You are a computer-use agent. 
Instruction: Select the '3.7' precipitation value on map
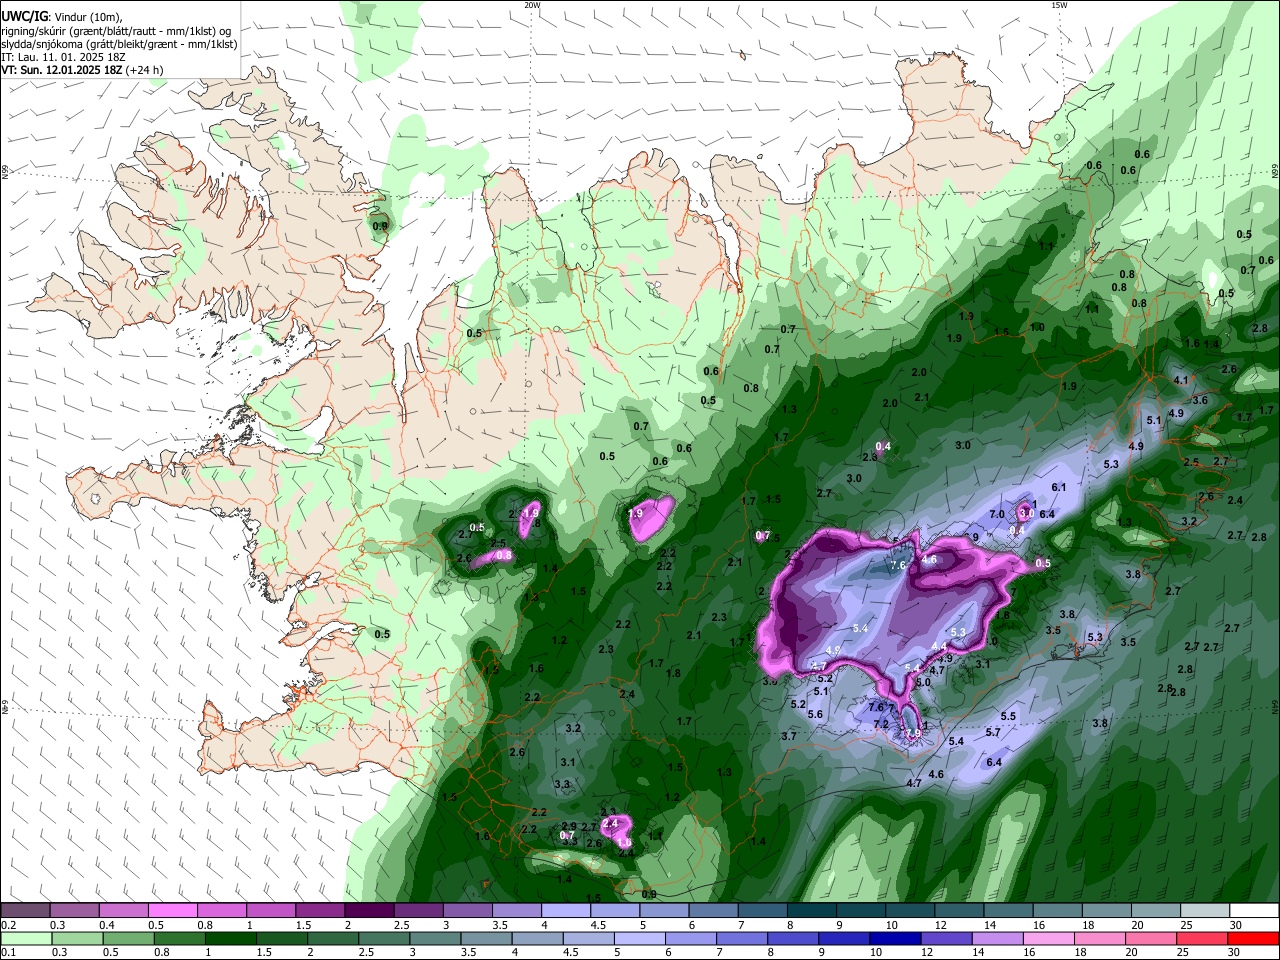[788, 736]
